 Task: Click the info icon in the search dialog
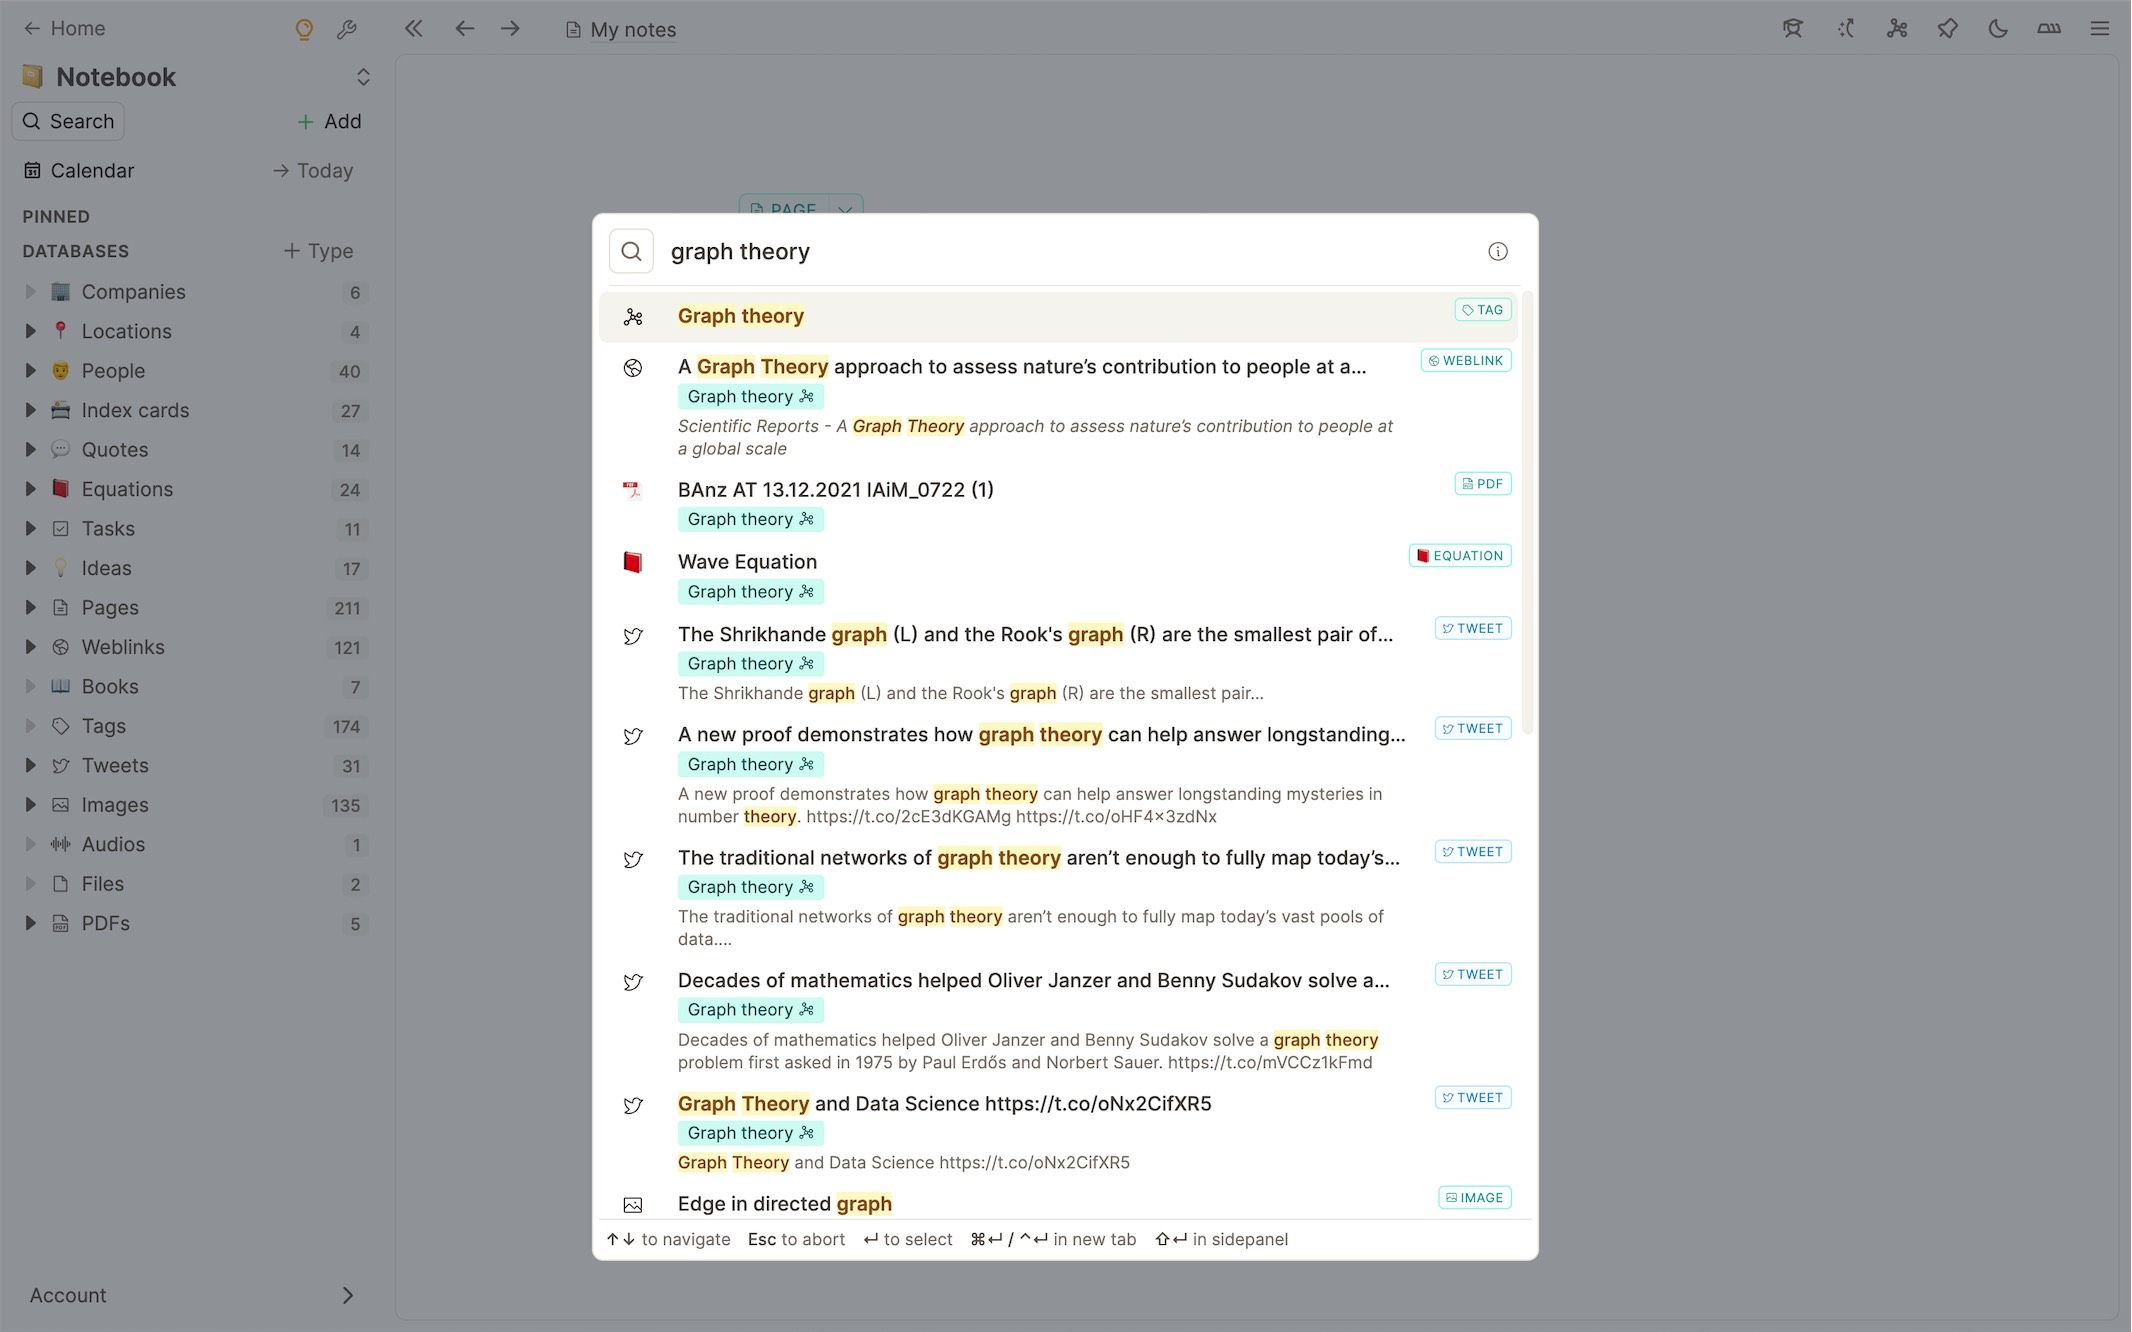[1497, 252]
